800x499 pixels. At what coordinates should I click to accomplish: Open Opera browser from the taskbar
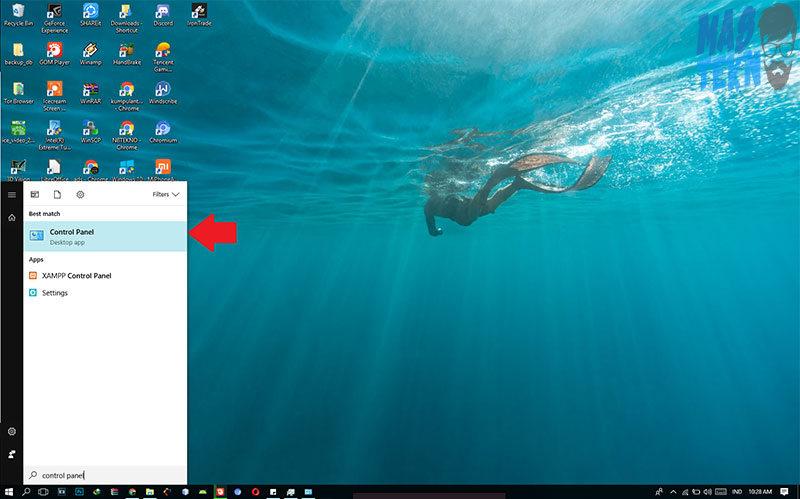[256, 492]
